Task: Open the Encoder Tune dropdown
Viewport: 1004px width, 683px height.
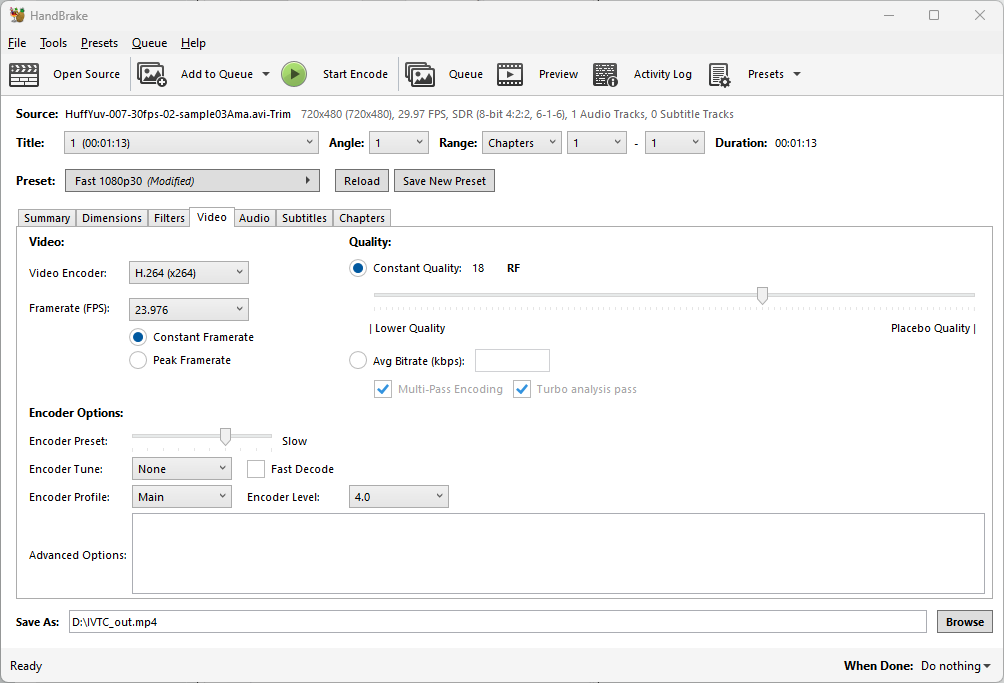Action: 182,469
